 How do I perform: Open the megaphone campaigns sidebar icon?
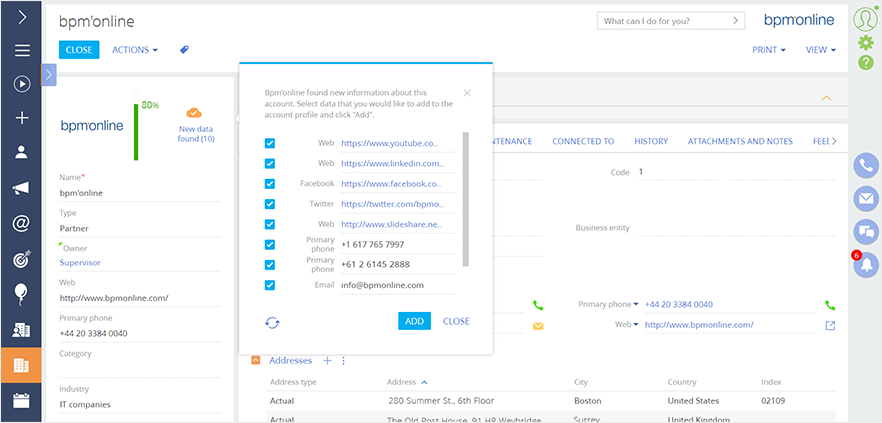click(x=21, y=189)
